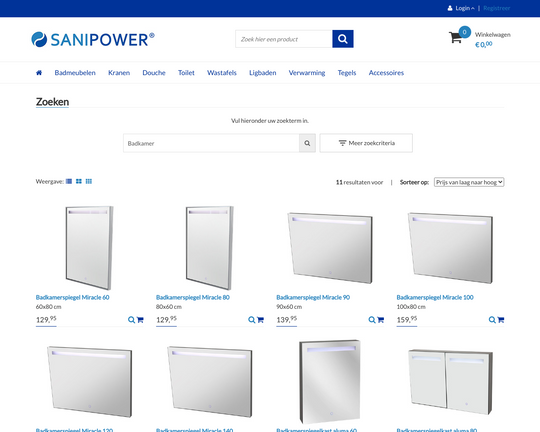Click the '100x80 cm' size text
The image size is (540, 432).
(411, 307)
